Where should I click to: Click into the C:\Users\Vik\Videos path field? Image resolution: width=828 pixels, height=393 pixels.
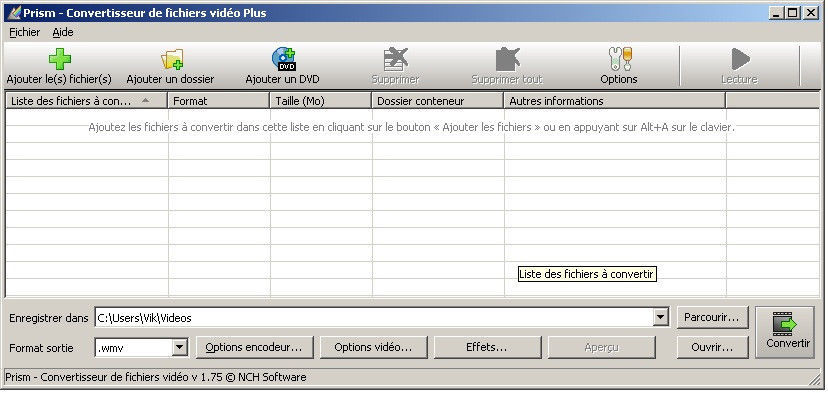click(374, 317)
